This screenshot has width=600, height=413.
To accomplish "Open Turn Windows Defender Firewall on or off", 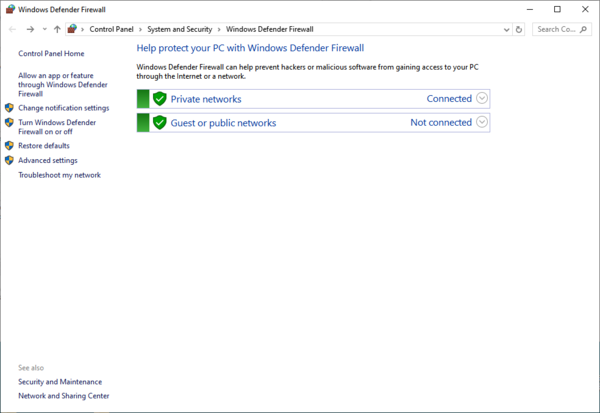I will (x=57, y=127).
